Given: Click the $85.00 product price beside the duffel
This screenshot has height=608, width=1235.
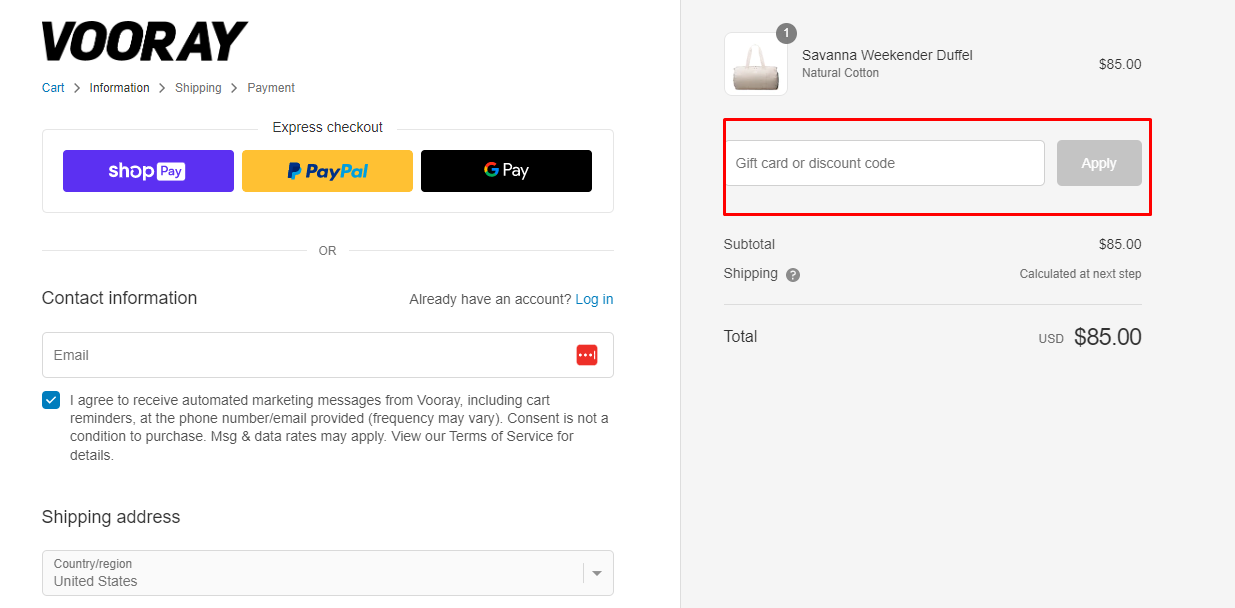Looking at the screenshot, I should 1120,64.
